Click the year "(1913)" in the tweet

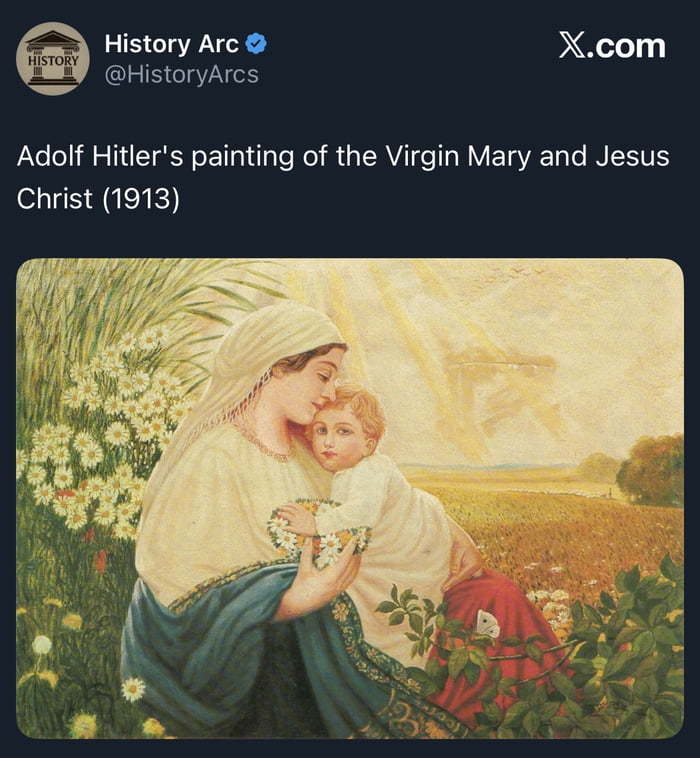tap(139, 198)
